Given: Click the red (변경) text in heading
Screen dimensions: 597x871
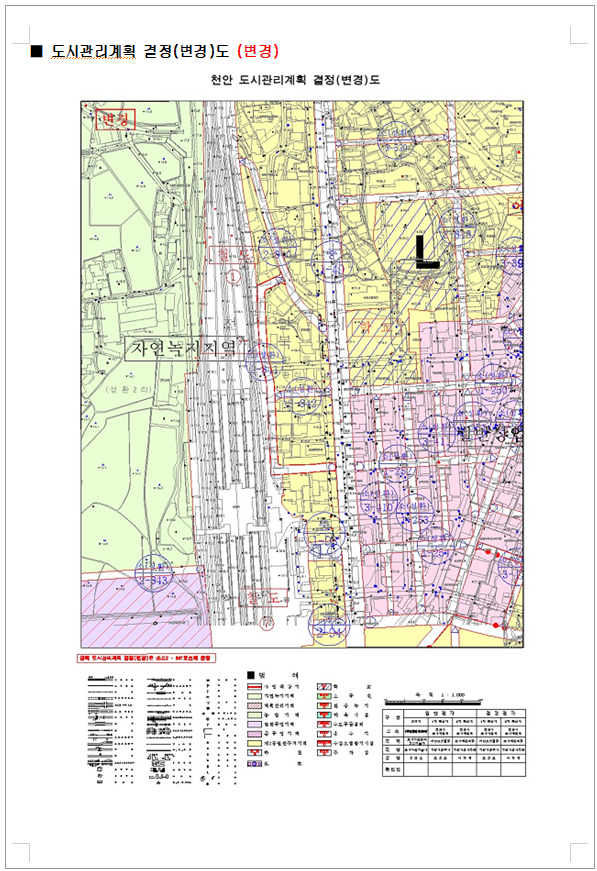Looking at the screenshot, I should pyautogui.click(x=258, y=51).
